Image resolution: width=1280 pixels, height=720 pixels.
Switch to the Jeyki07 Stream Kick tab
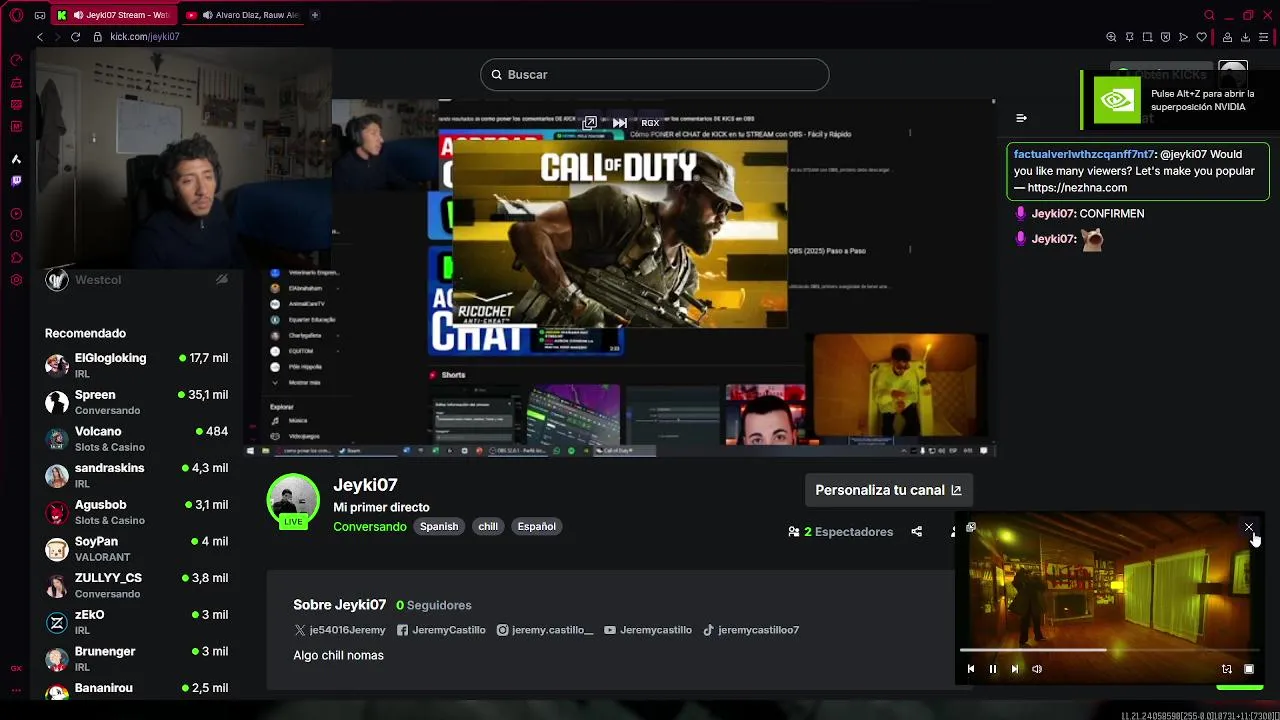113,15
